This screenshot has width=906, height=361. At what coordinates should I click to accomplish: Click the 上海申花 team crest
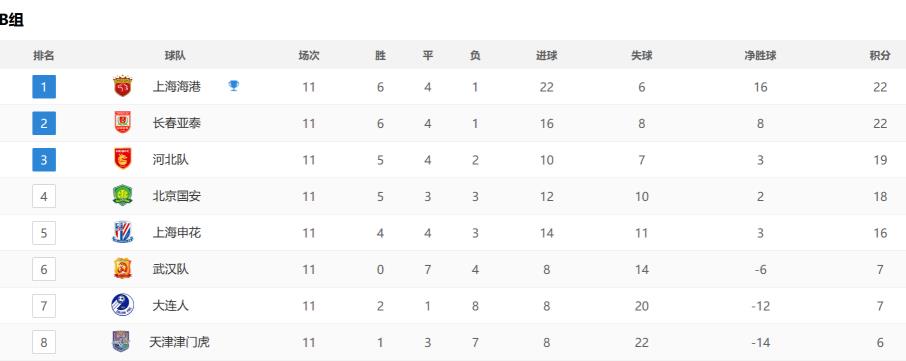pyautogui.click(x=122, y=232)
